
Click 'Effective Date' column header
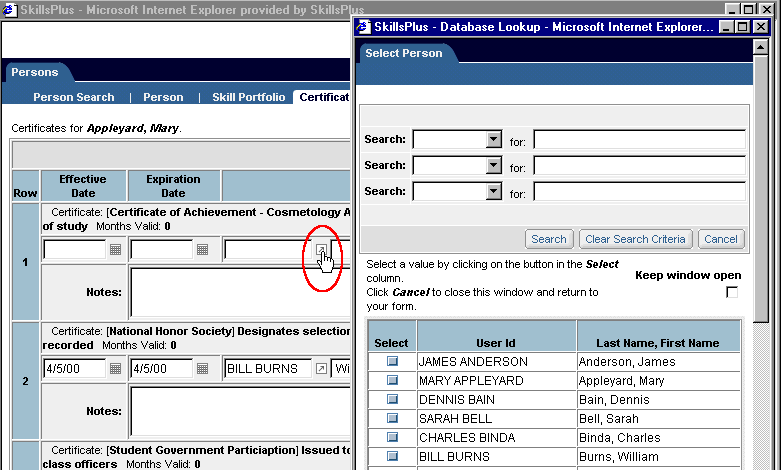pyautogui.click(x=83, y=186)
